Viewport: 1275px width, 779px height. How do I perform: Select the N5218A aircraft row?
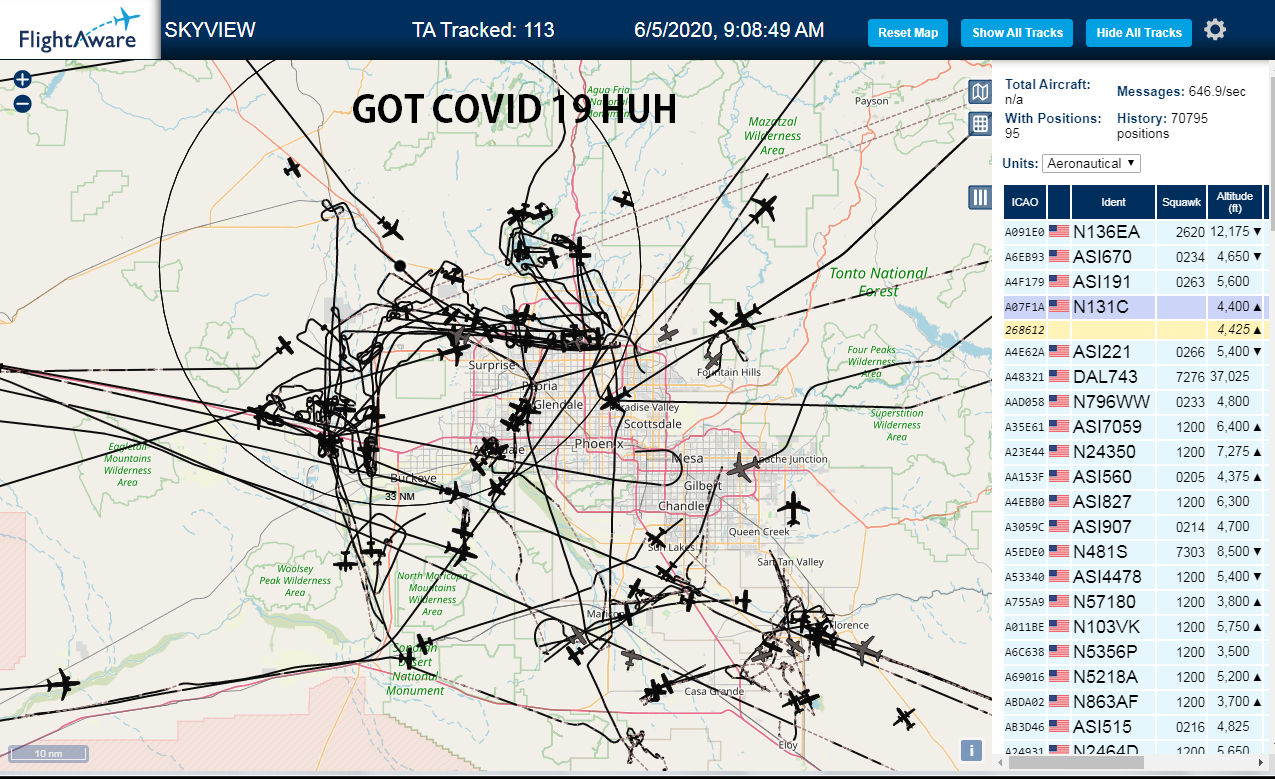pyautogui.click(x=1135, y=677)
